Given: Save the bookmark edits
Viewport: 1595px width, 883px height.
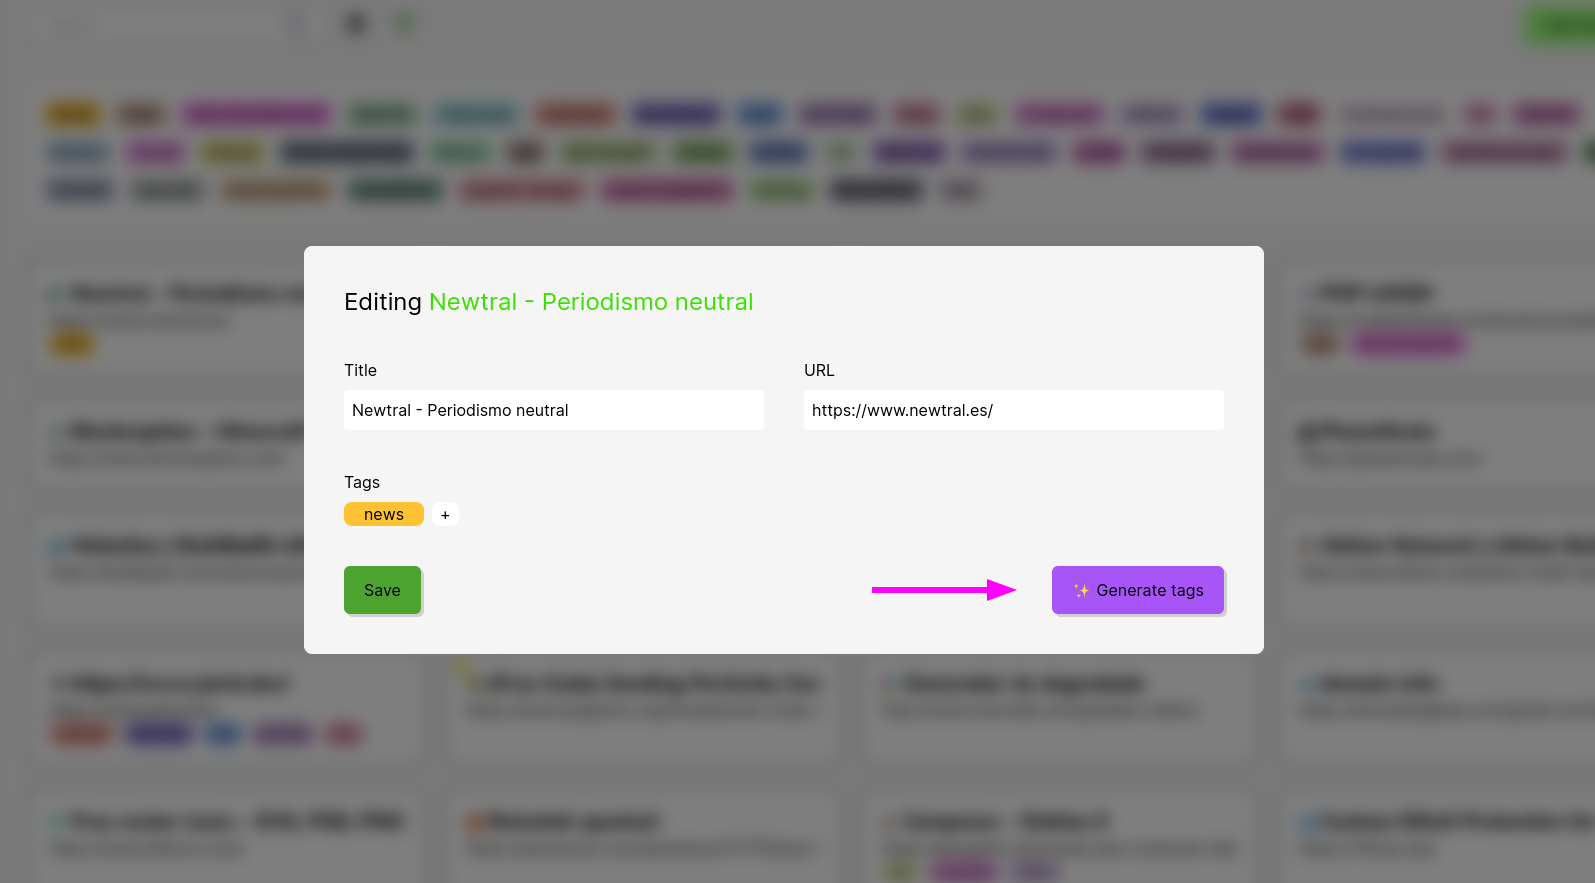Looking at the screenshot, I should click(x=382, y=590).
